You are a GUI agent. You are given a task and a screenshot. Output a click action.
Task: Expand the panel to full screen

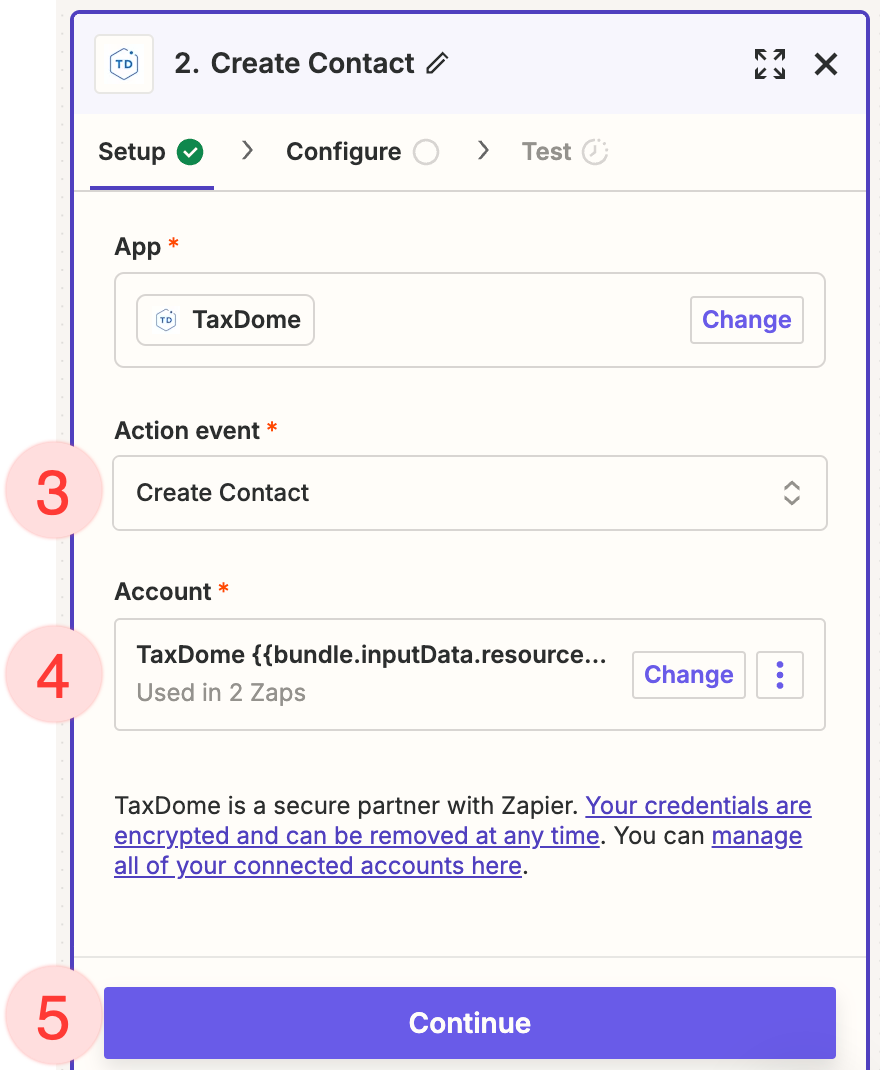pos(769,64)
